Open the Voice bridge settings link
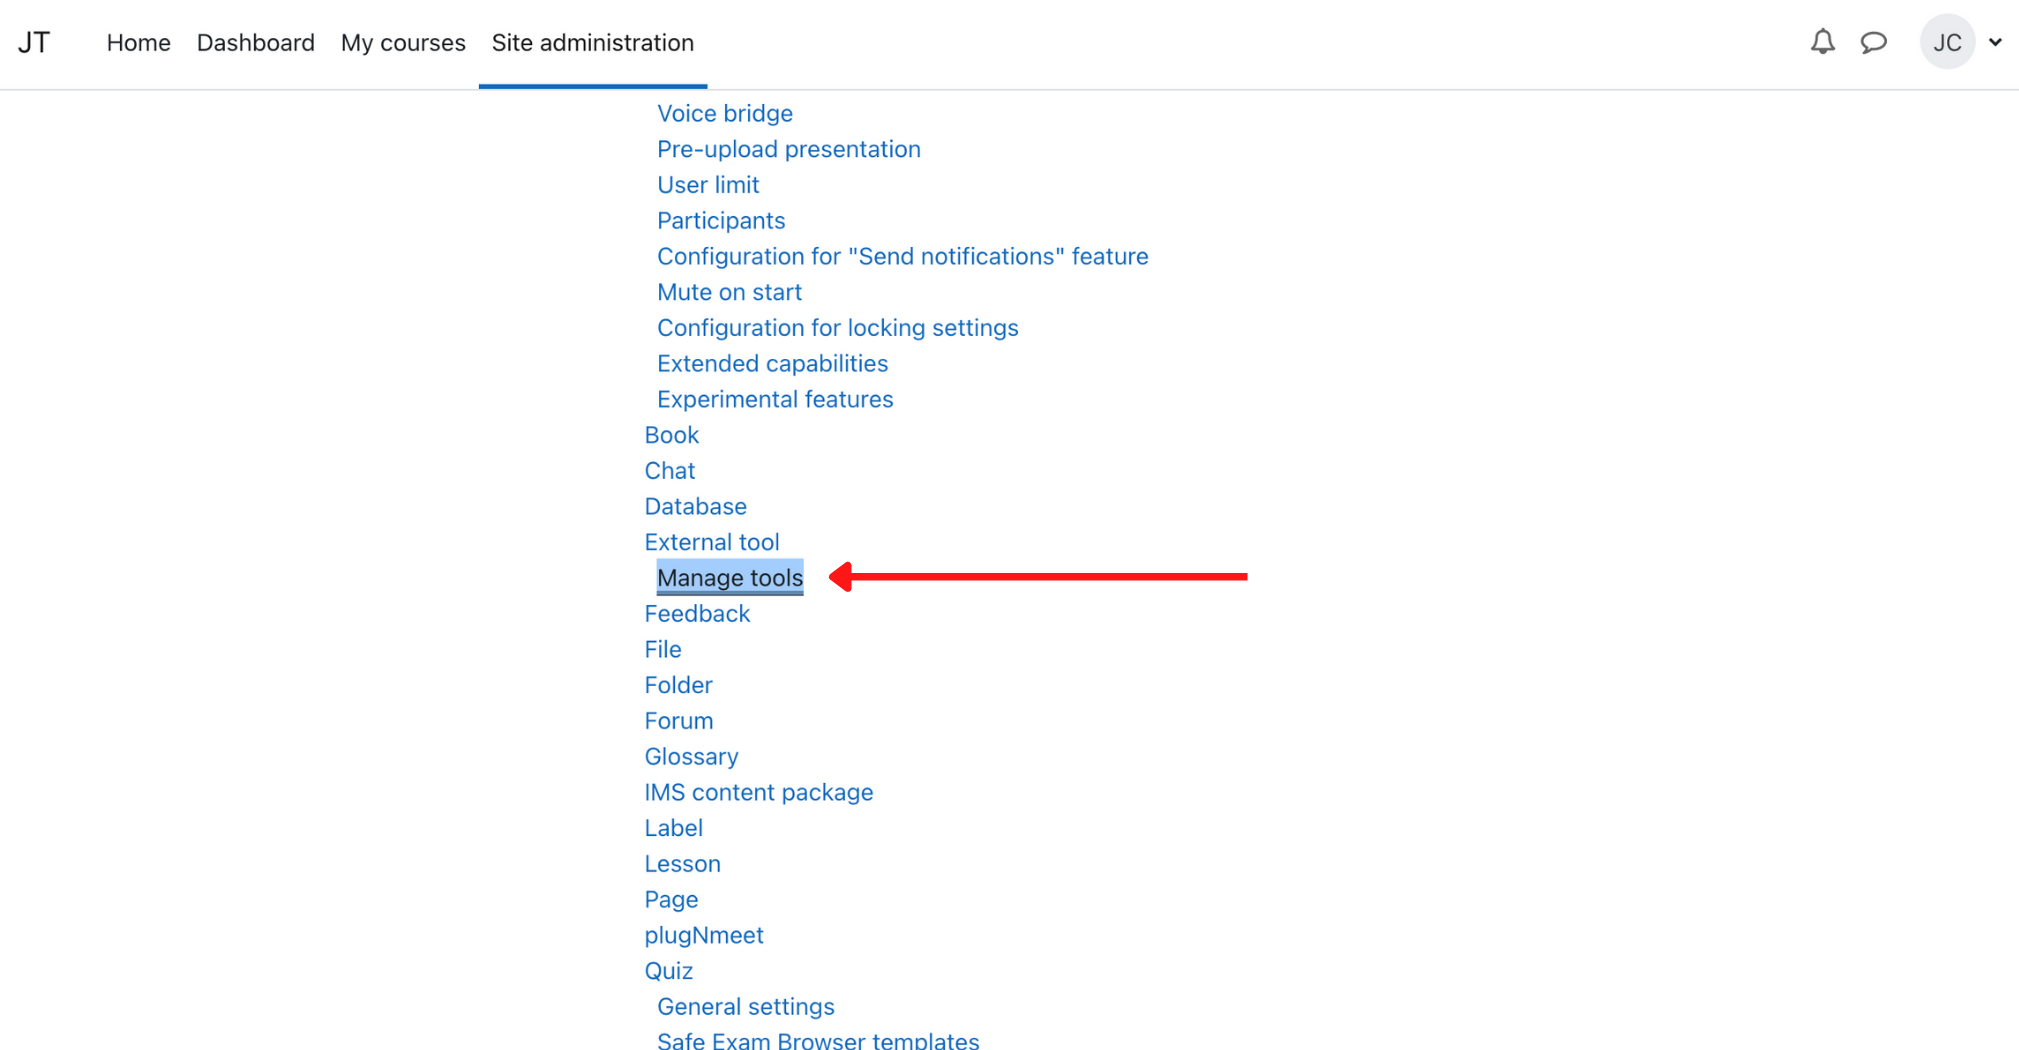The image size is (2019, 1050). [724, 113]
